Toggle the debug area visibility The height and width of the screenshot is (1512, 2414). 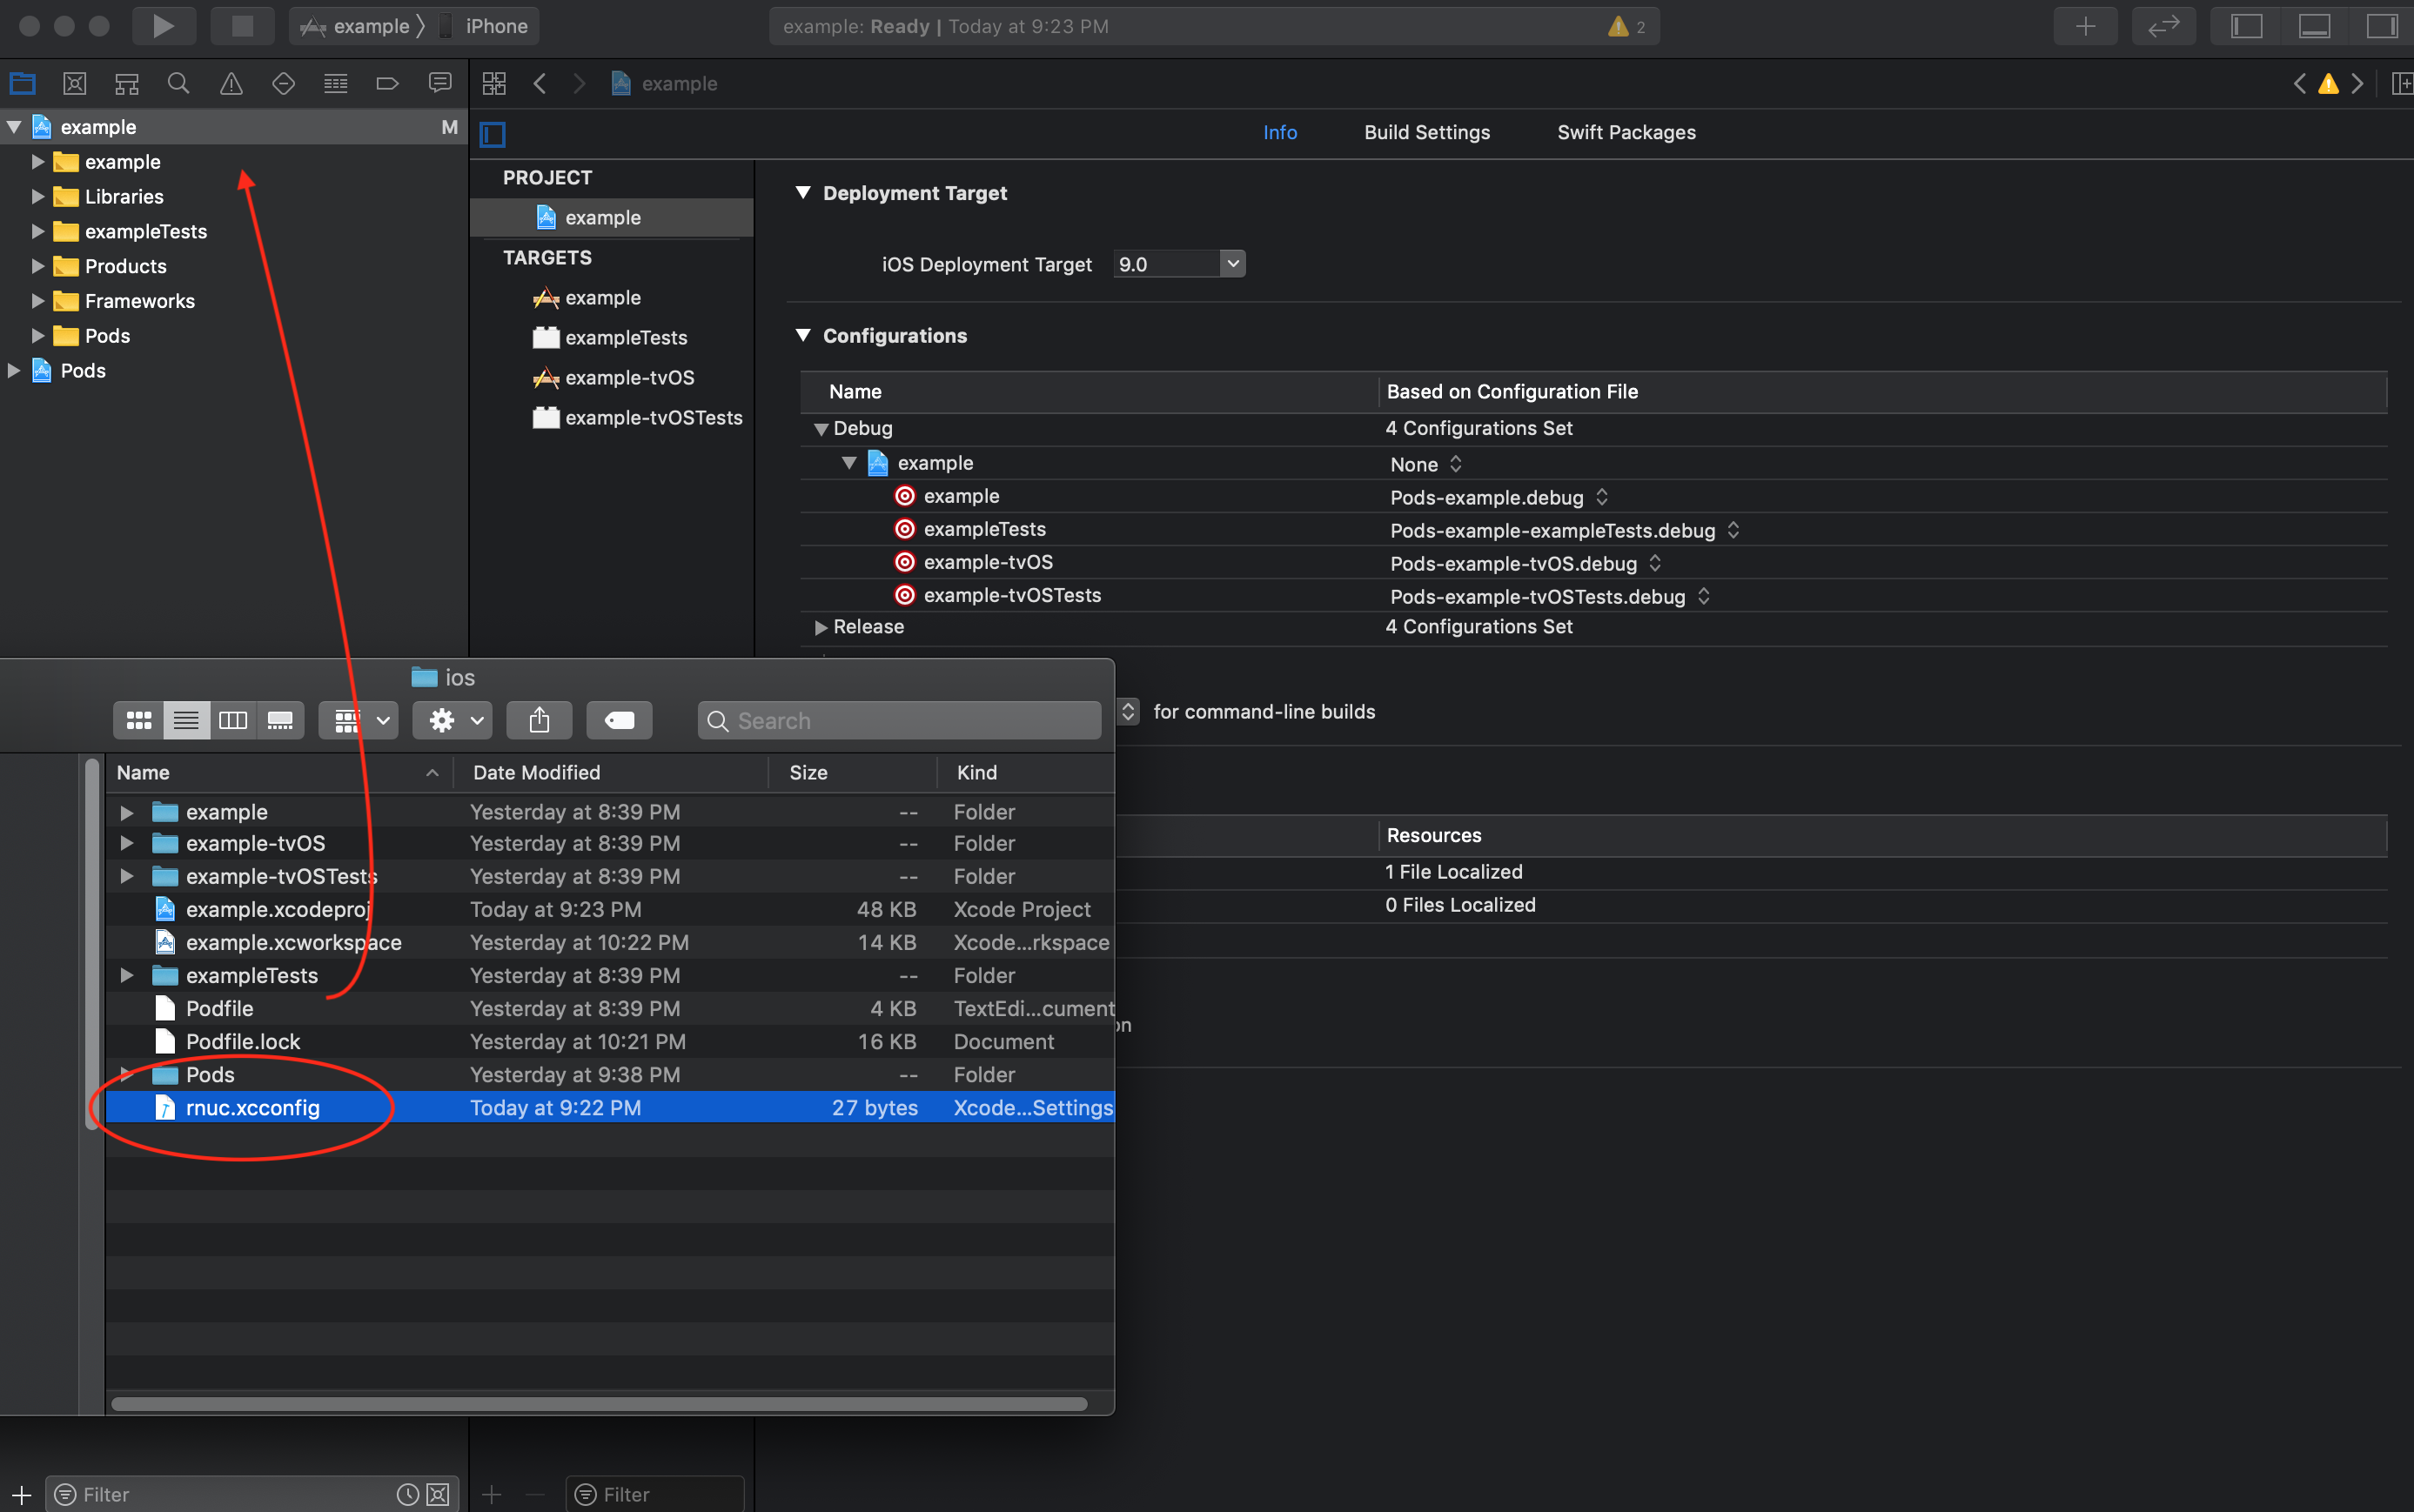[2314, 26]
